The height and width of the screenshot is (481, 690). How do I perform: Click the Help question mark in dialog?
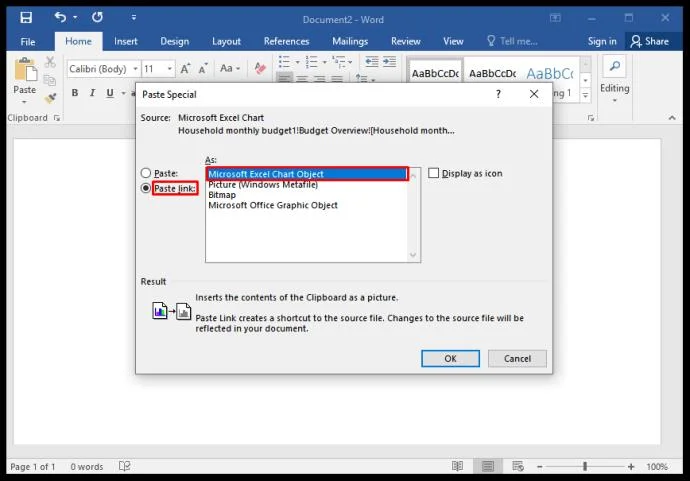tap(498, 94)
